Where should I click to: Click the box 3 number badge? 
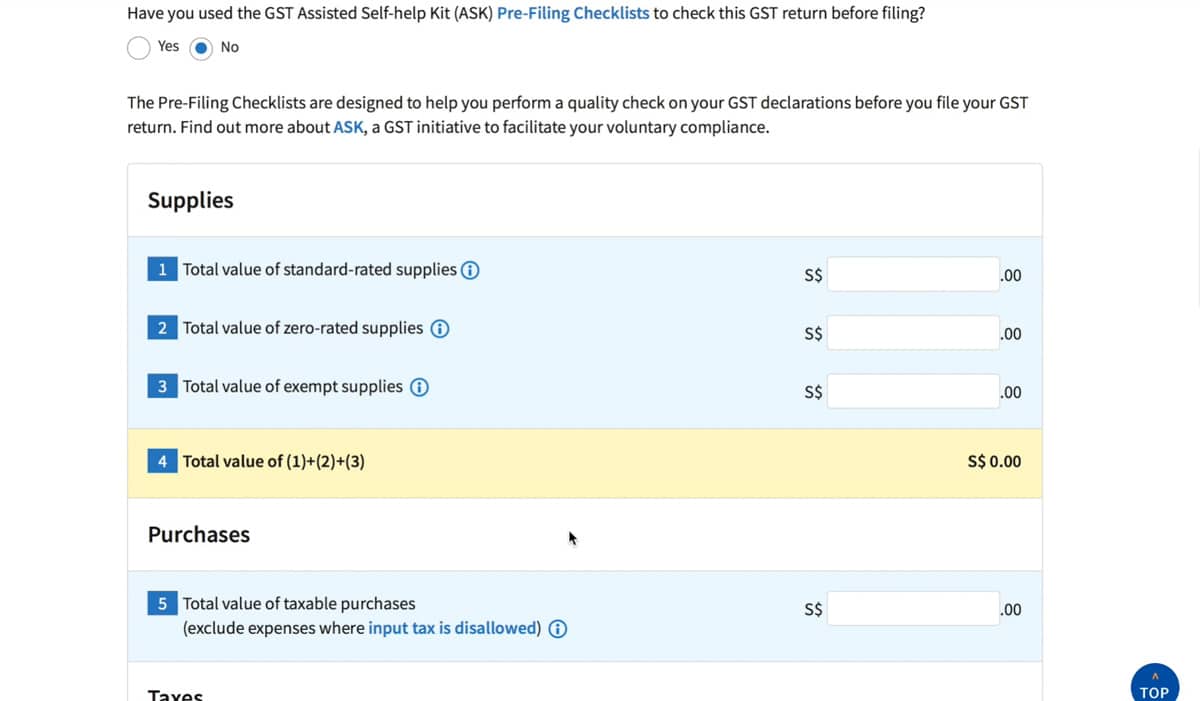[x=163, y=387]
